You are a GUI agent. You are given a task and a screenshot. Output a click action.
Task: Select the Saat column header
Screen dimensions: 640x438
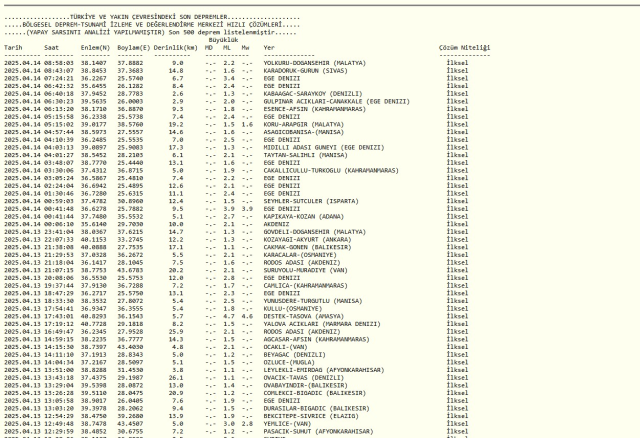click(x=52, y=47)
